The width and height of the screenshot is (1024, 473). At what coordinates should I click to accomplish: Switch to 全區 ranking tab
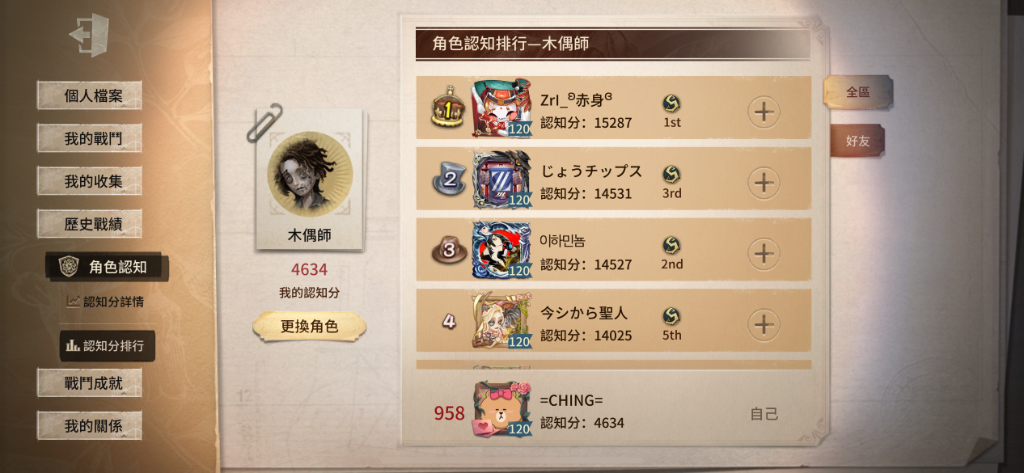[857, 92]
